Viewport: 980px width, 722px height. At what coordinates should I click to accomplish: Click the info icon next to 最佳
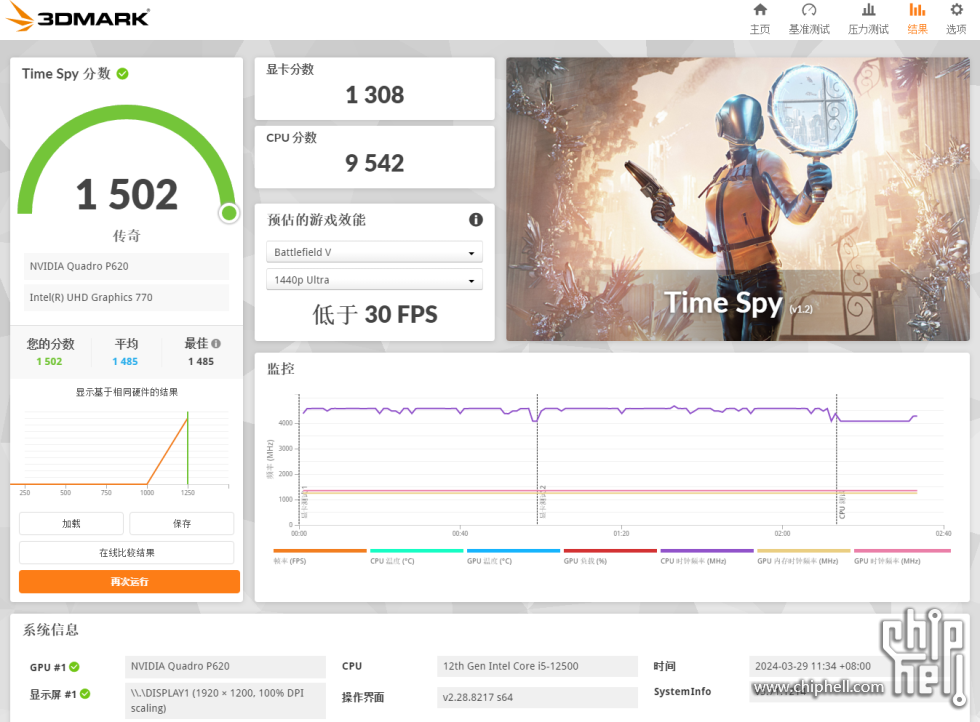click(x=216, y=343)
